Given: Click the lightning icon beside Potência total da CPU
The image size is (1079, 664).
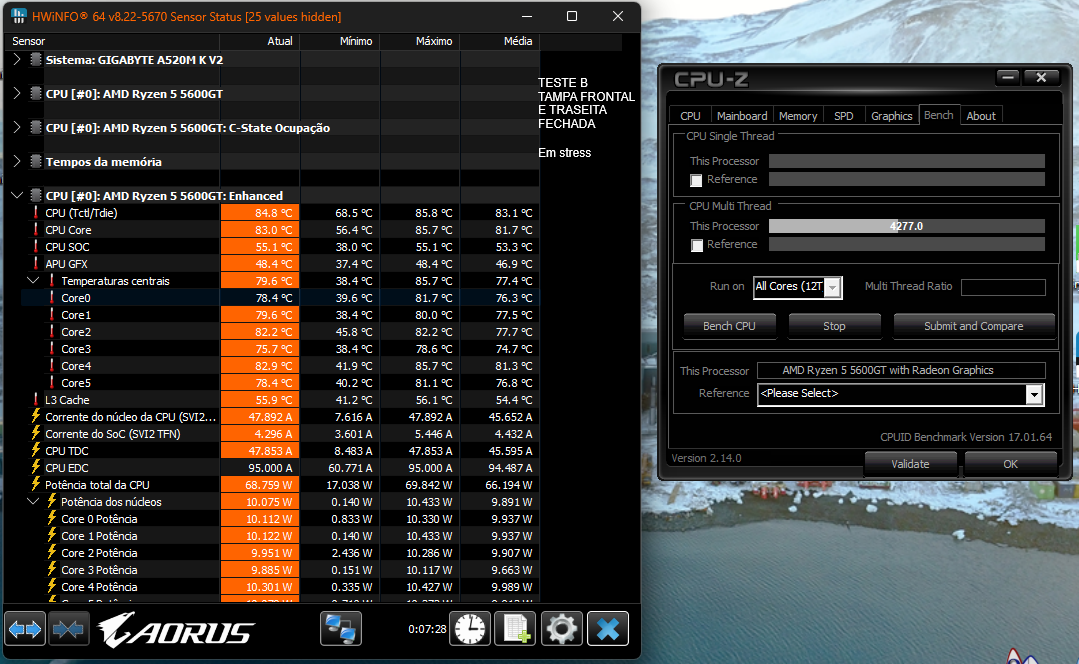Looking at the screenshot, I should click(x=36, y=484).
